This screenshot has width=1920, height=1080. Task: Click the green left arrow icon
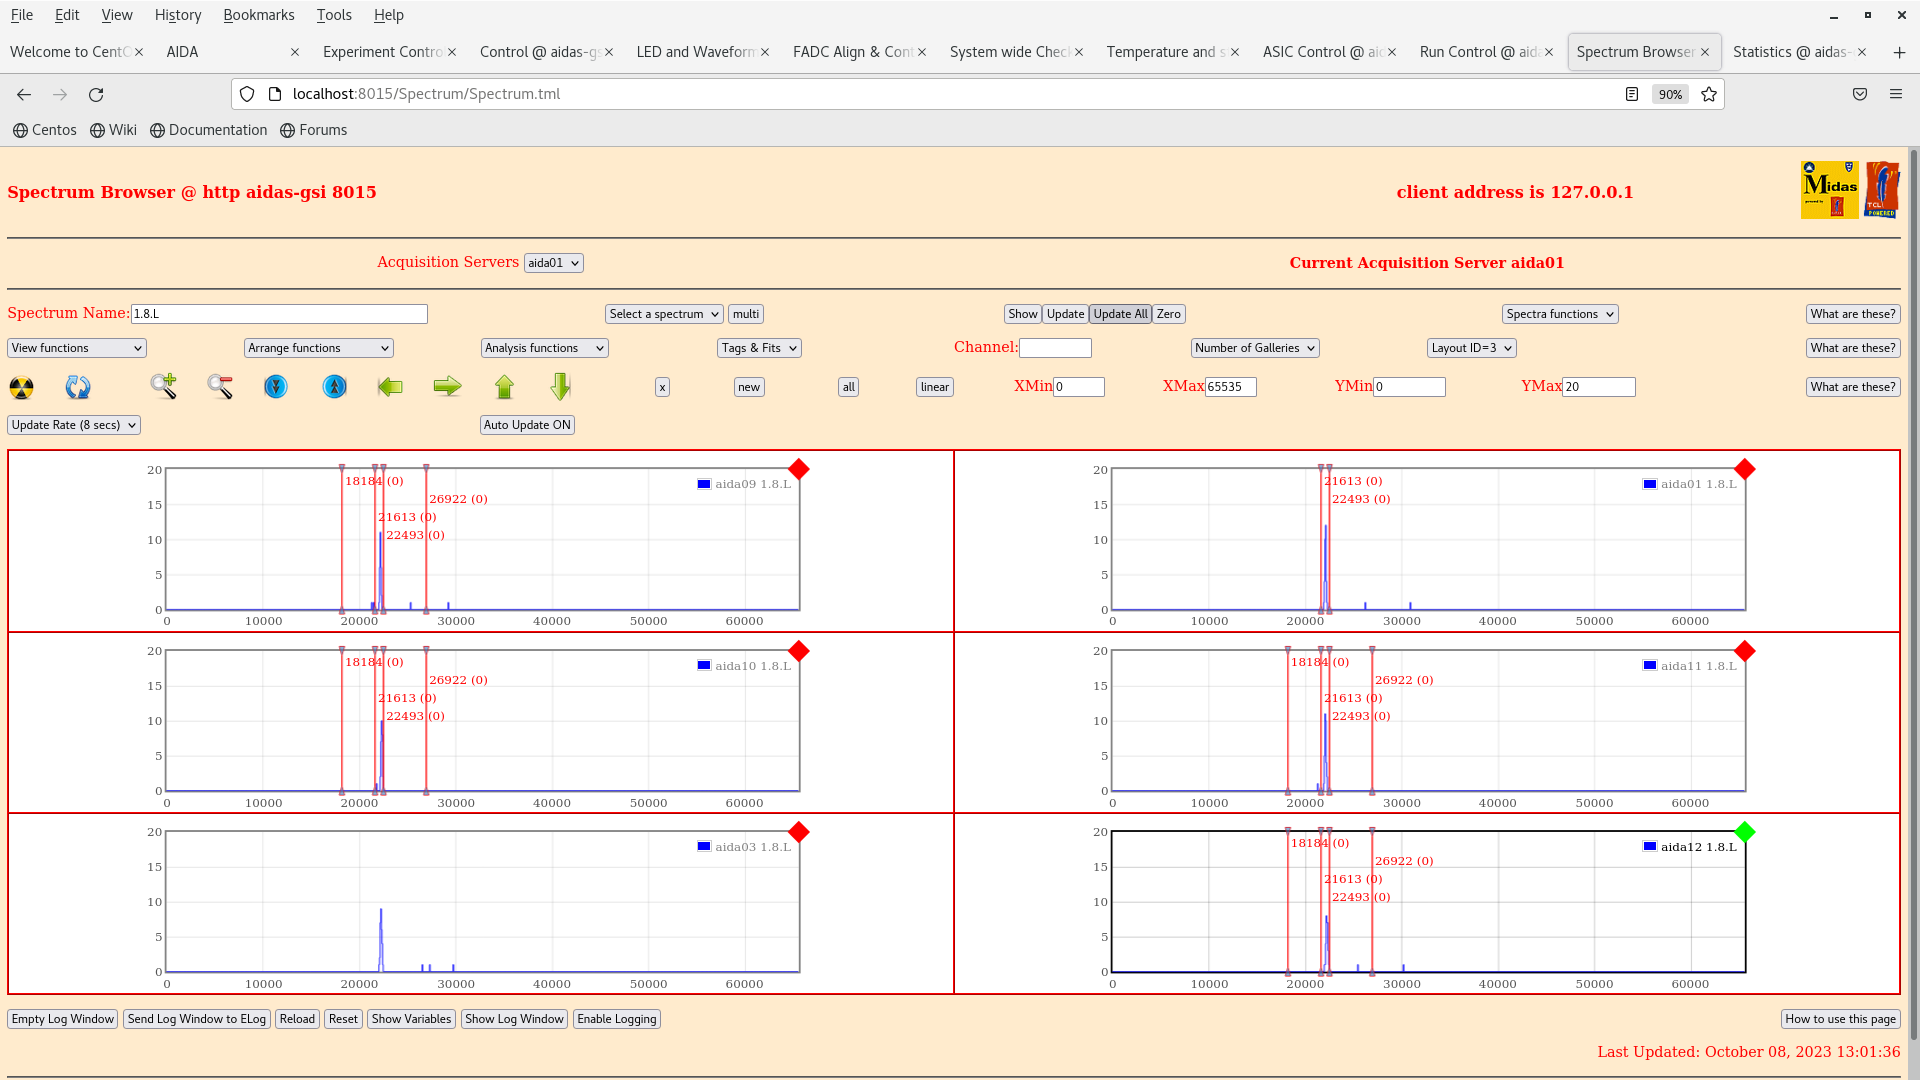(390, 387)
